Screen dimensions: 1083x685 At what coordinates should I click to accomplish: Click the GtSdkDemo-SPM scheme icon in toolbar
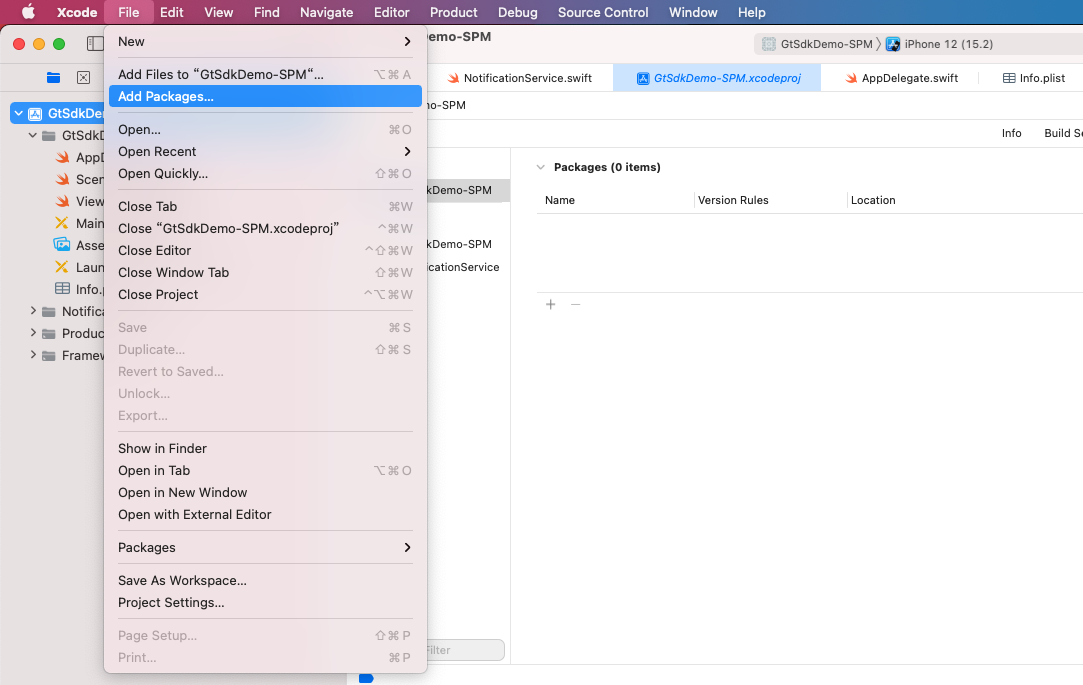click(769, 44)
